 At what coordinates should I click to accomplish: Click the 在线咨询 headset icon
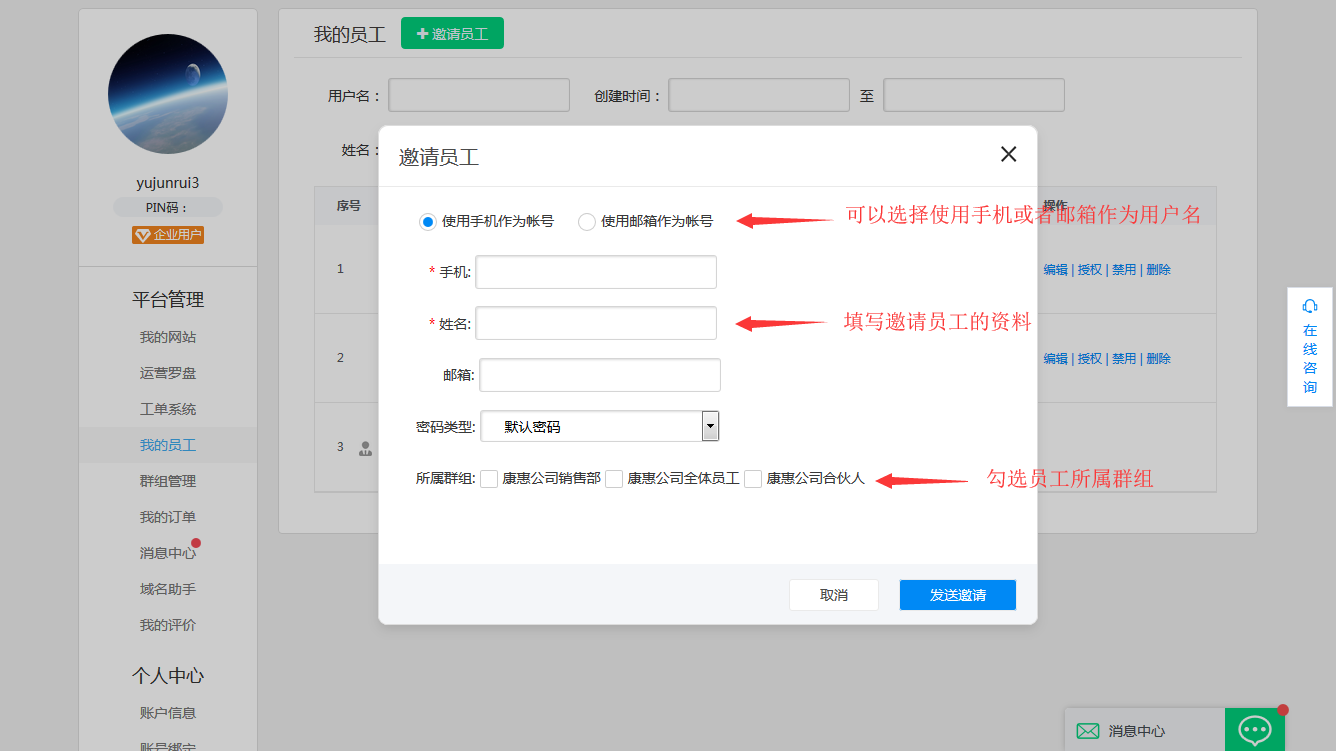[1309, 306]
